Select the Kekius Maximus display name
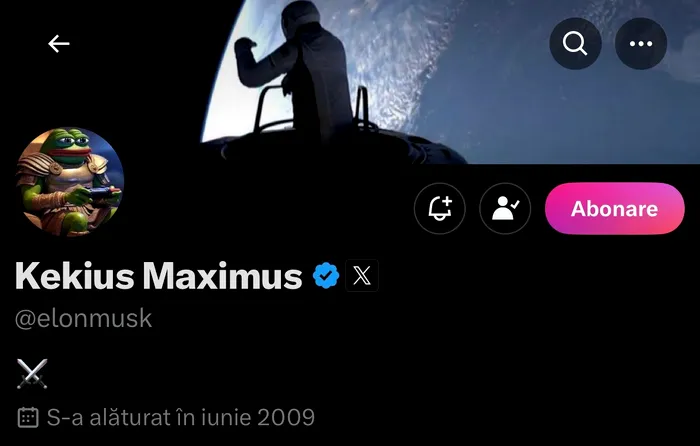The image size is (700, 446). click(x=159, y=276)
